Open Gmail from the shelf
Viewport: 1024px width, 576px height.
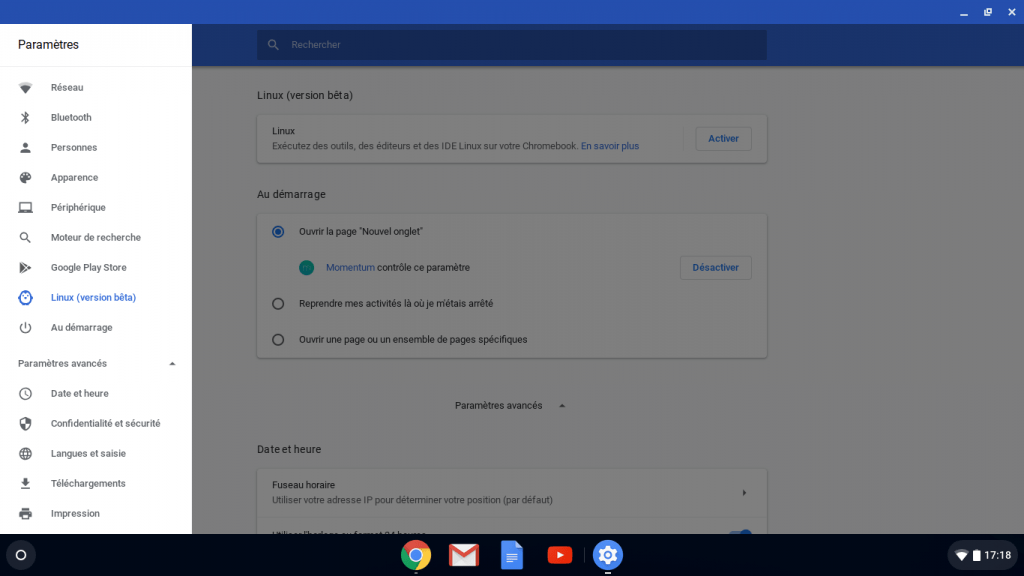(x=463, y=555)
